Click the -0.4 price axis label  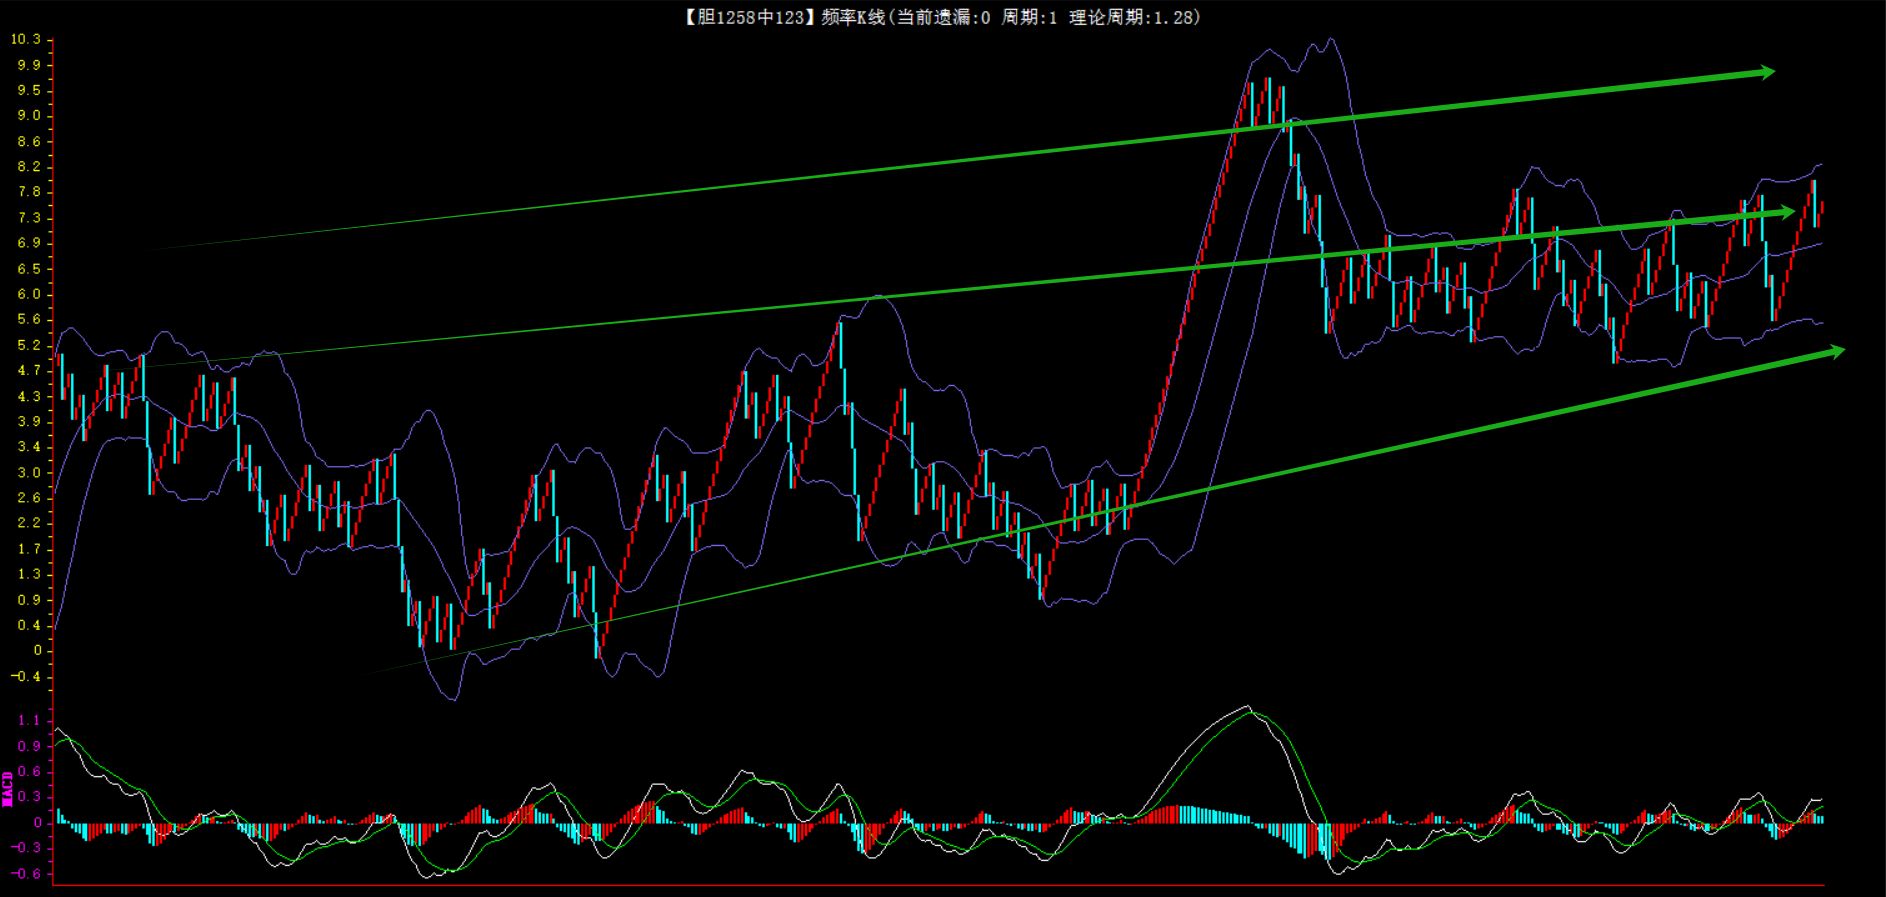(26, 676)
